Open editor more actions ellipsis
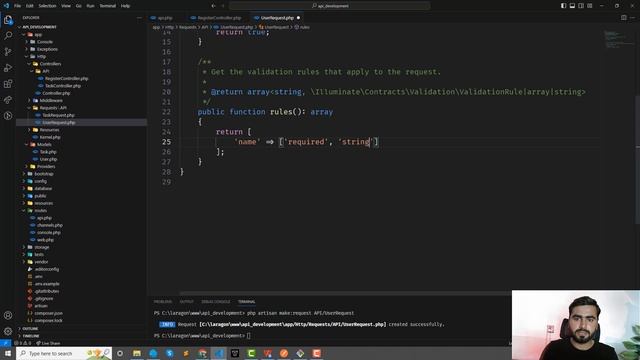640x360 pixels. pos(633,18)
